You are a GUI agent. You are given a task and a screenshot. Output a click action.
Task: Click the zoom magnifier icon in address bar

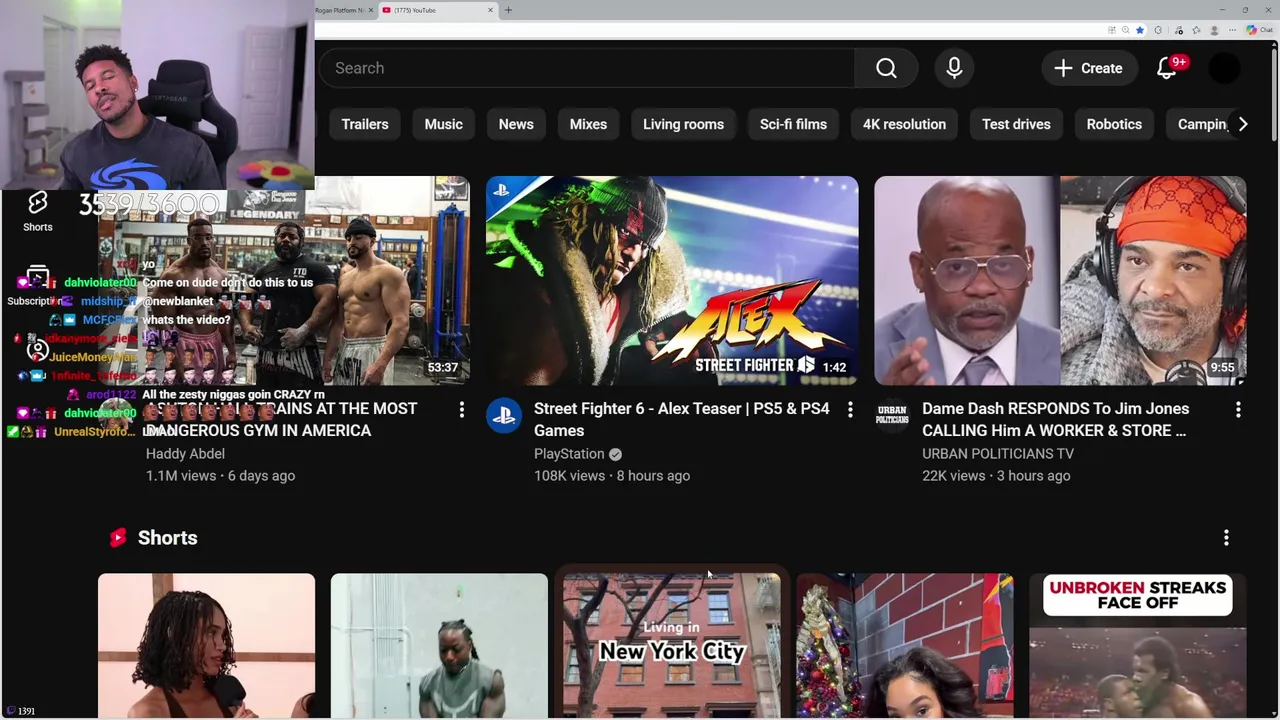1125,30
